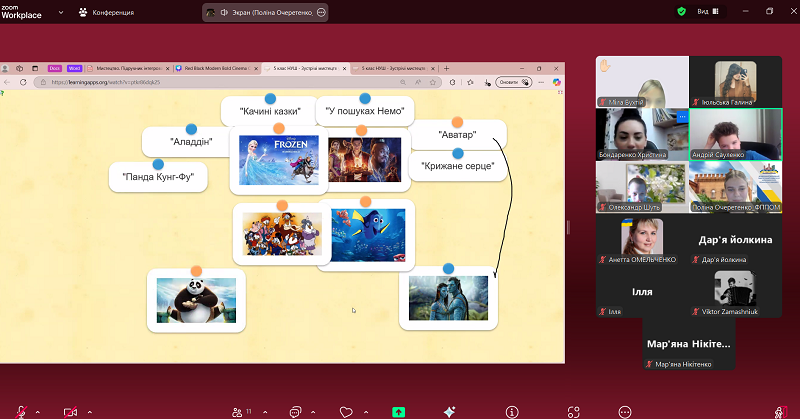Click the new tab plus button

click(446, 68)
